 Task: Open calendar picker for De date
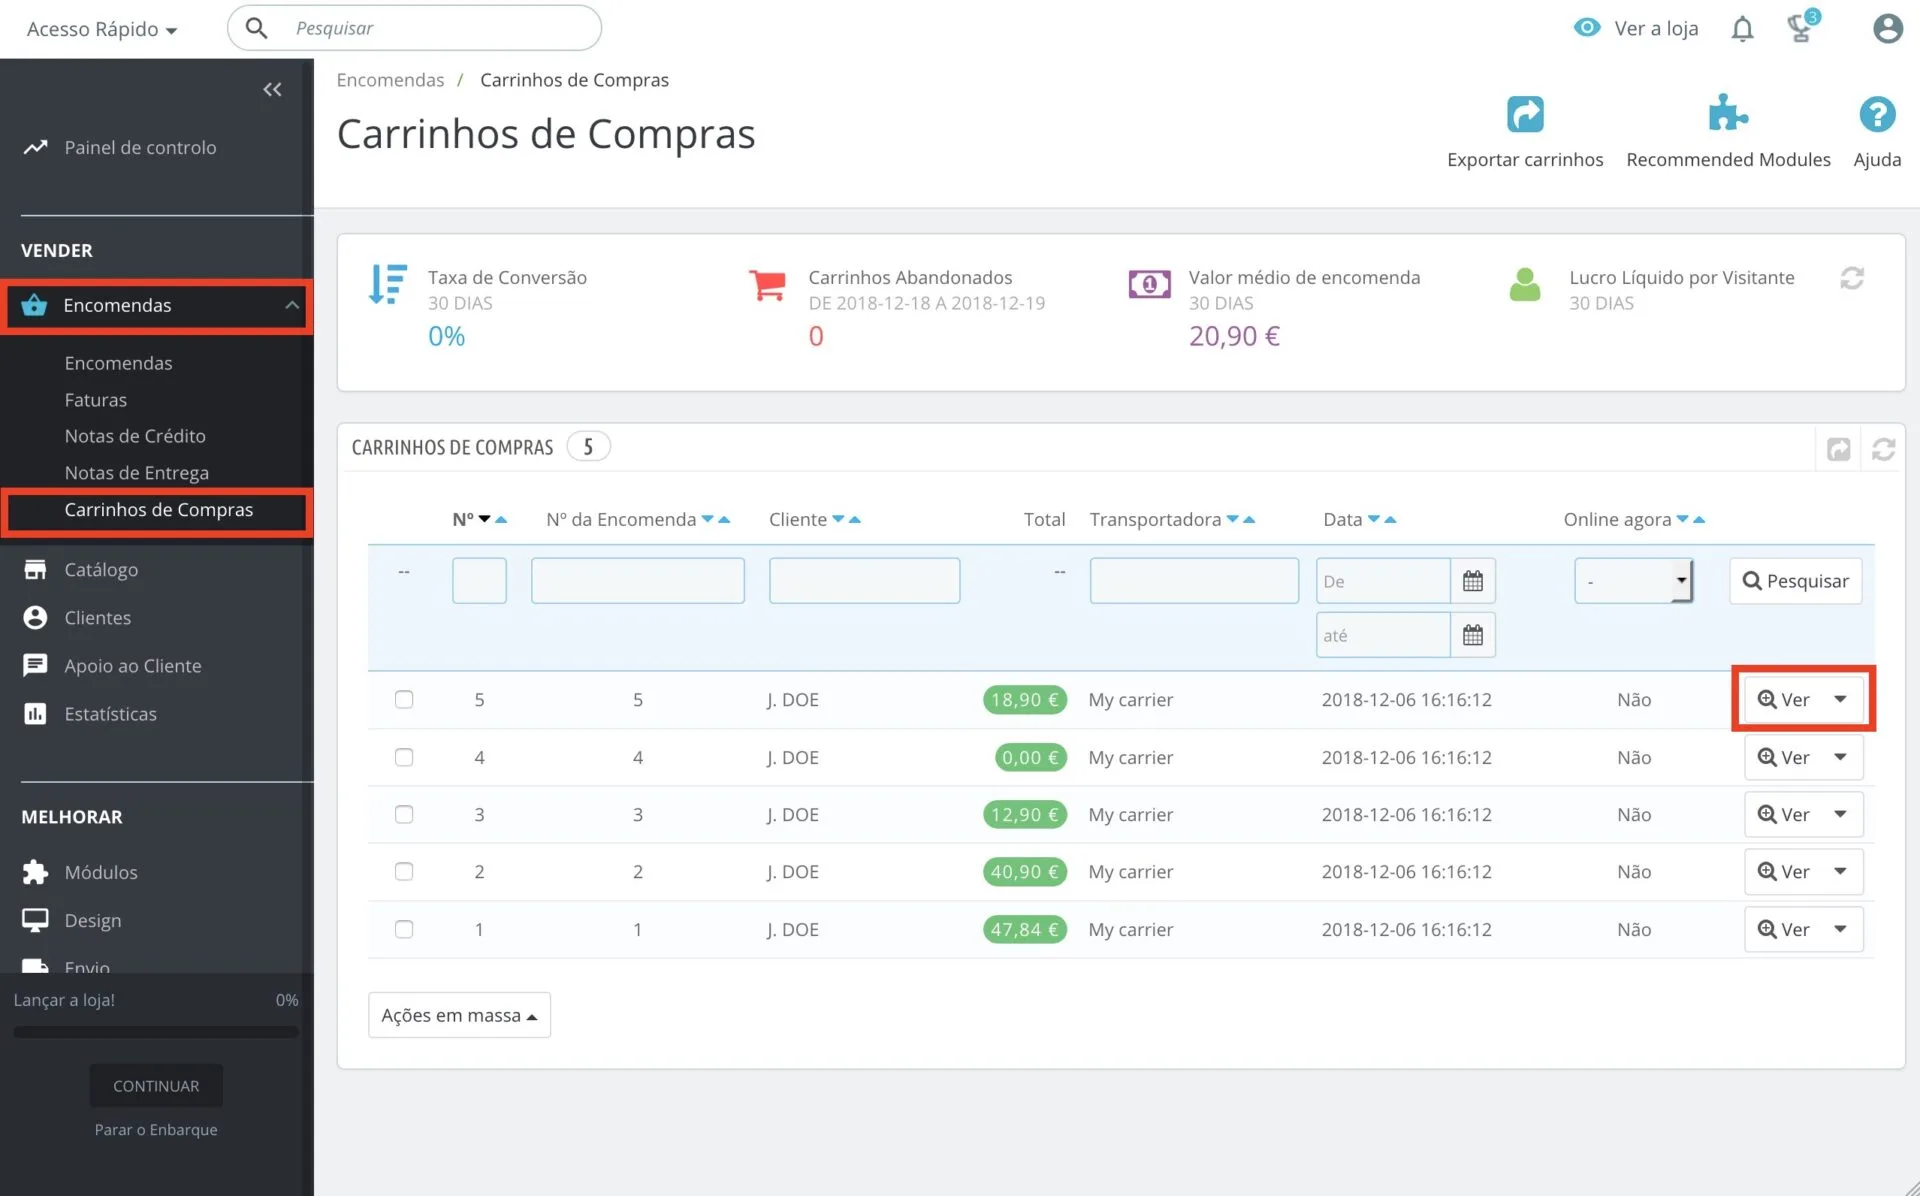coord(1472,581)
